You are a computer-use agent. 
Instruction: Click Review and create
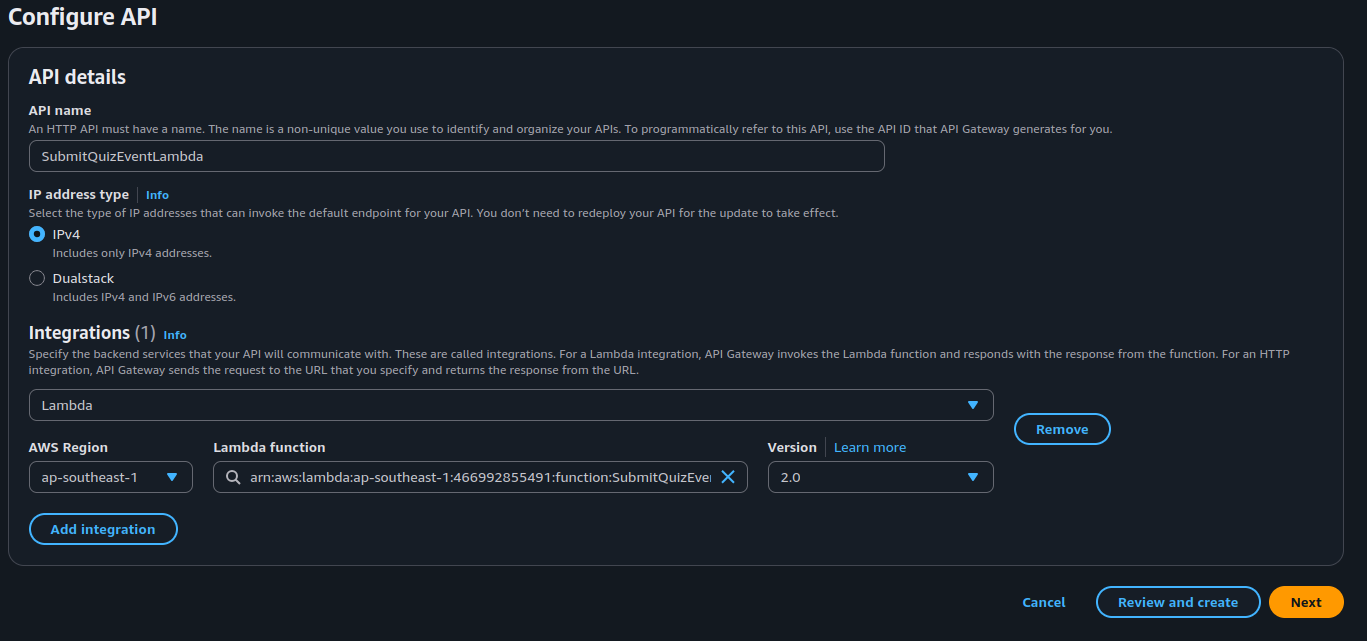pos(1177,602)
